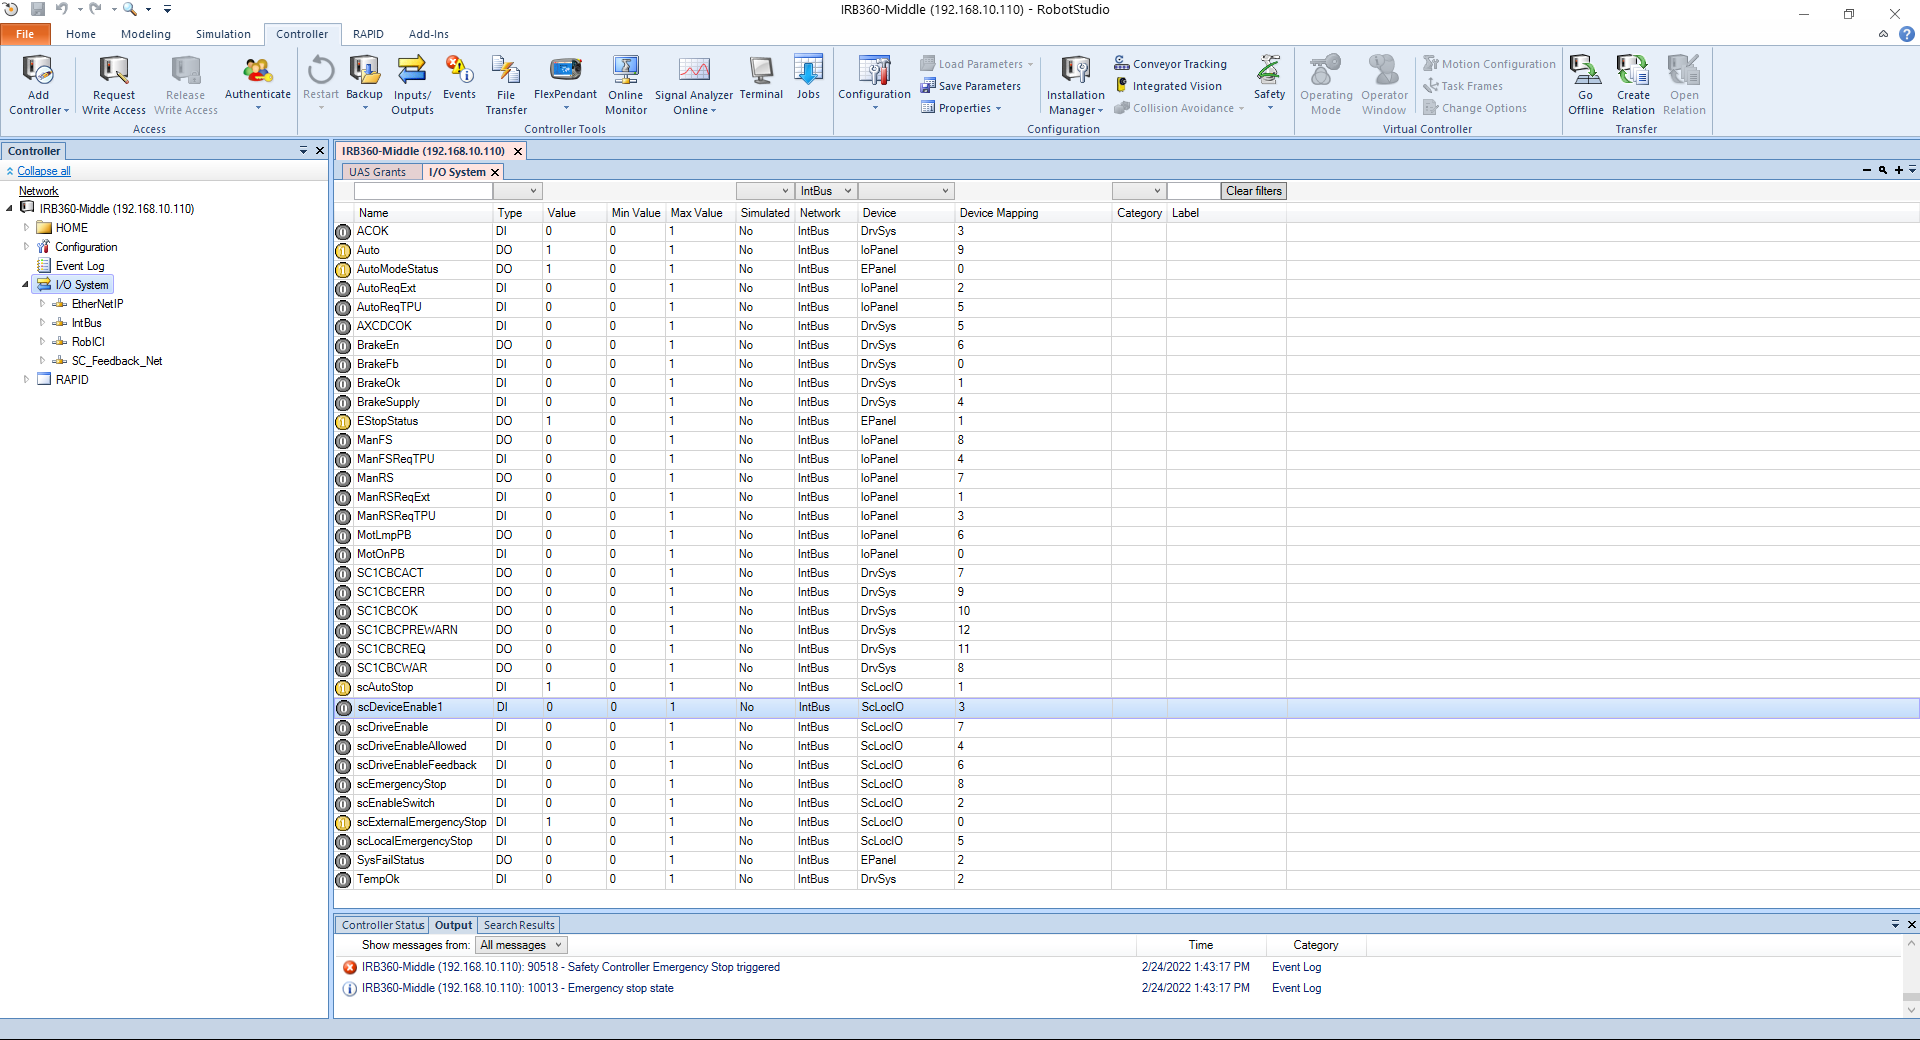Screen dimensions: 1920x1040
Task: Close the I/O System tab
Action: pyautogui.click(x=495, y=172)
